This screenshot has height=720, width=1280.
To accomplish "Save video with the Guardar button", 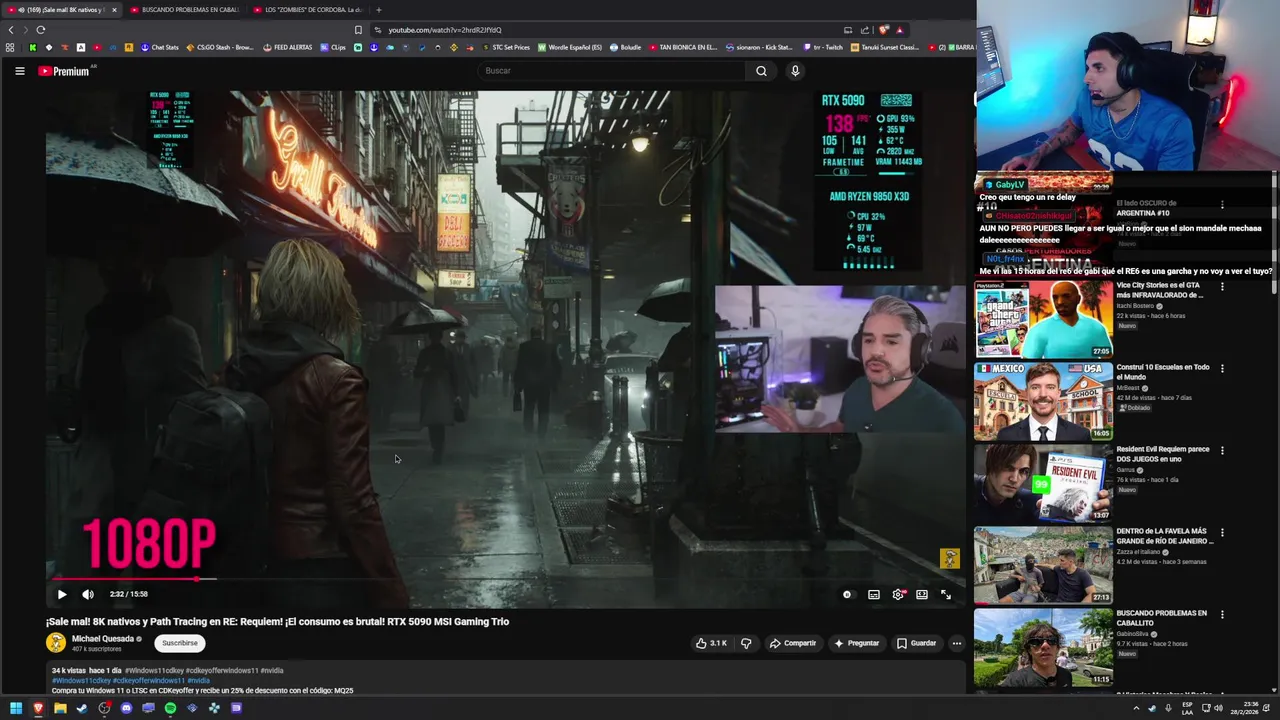I will tap(916, 643).
